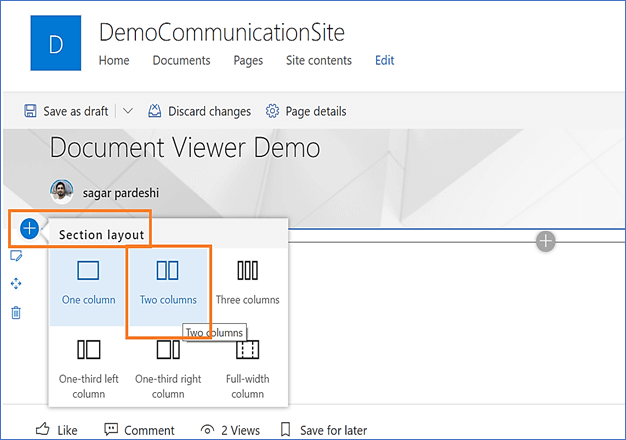Click the gray plus add web part button

coord(545,241)
